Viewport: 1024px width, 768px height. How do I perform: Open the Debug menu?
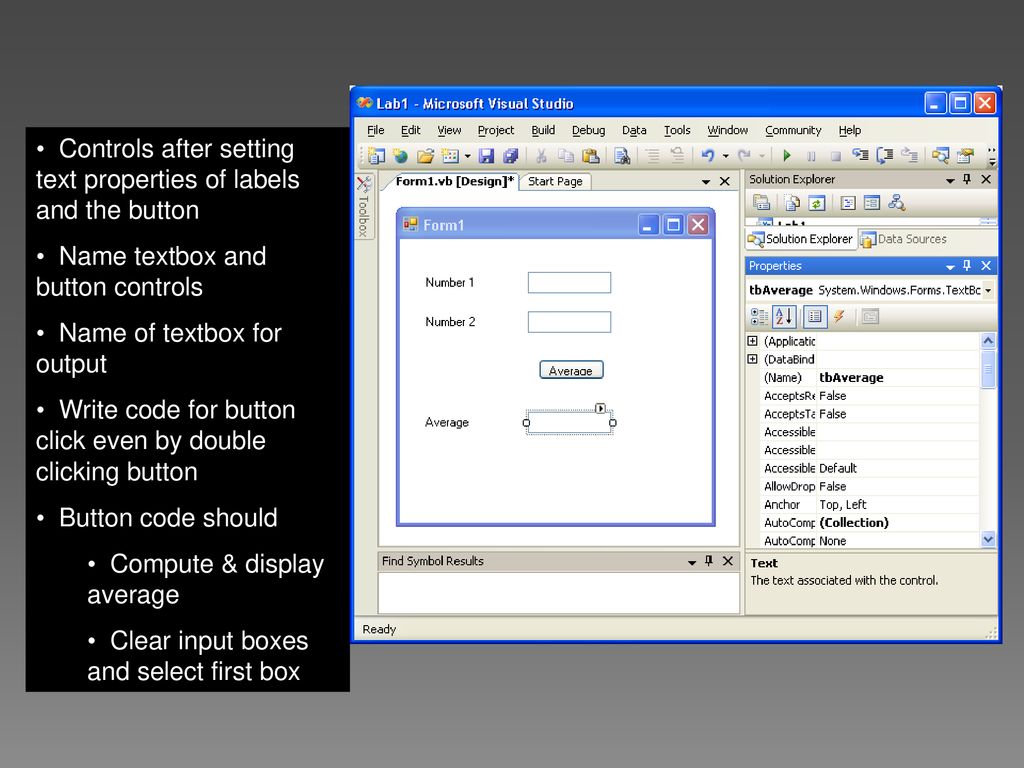tap(588, 130)
